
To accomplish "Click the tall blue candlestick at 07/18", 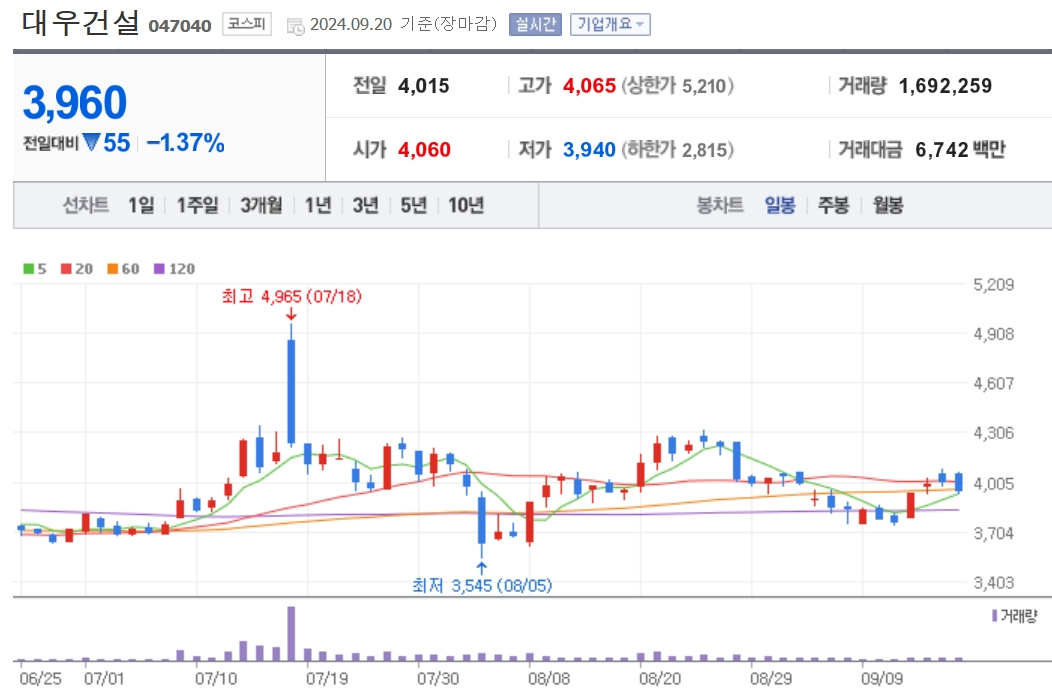I will click(x=291, y=391).
